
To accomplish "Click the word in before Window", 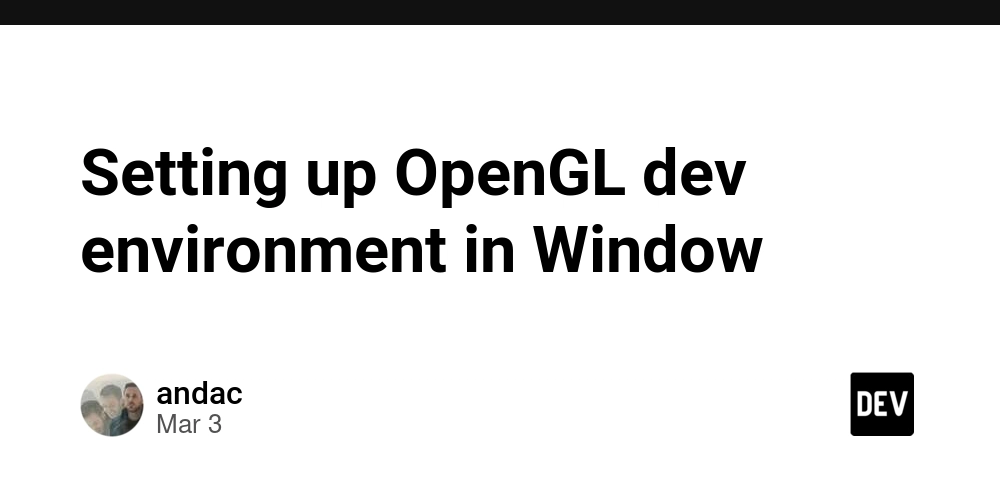I will [x=489, y=249].
